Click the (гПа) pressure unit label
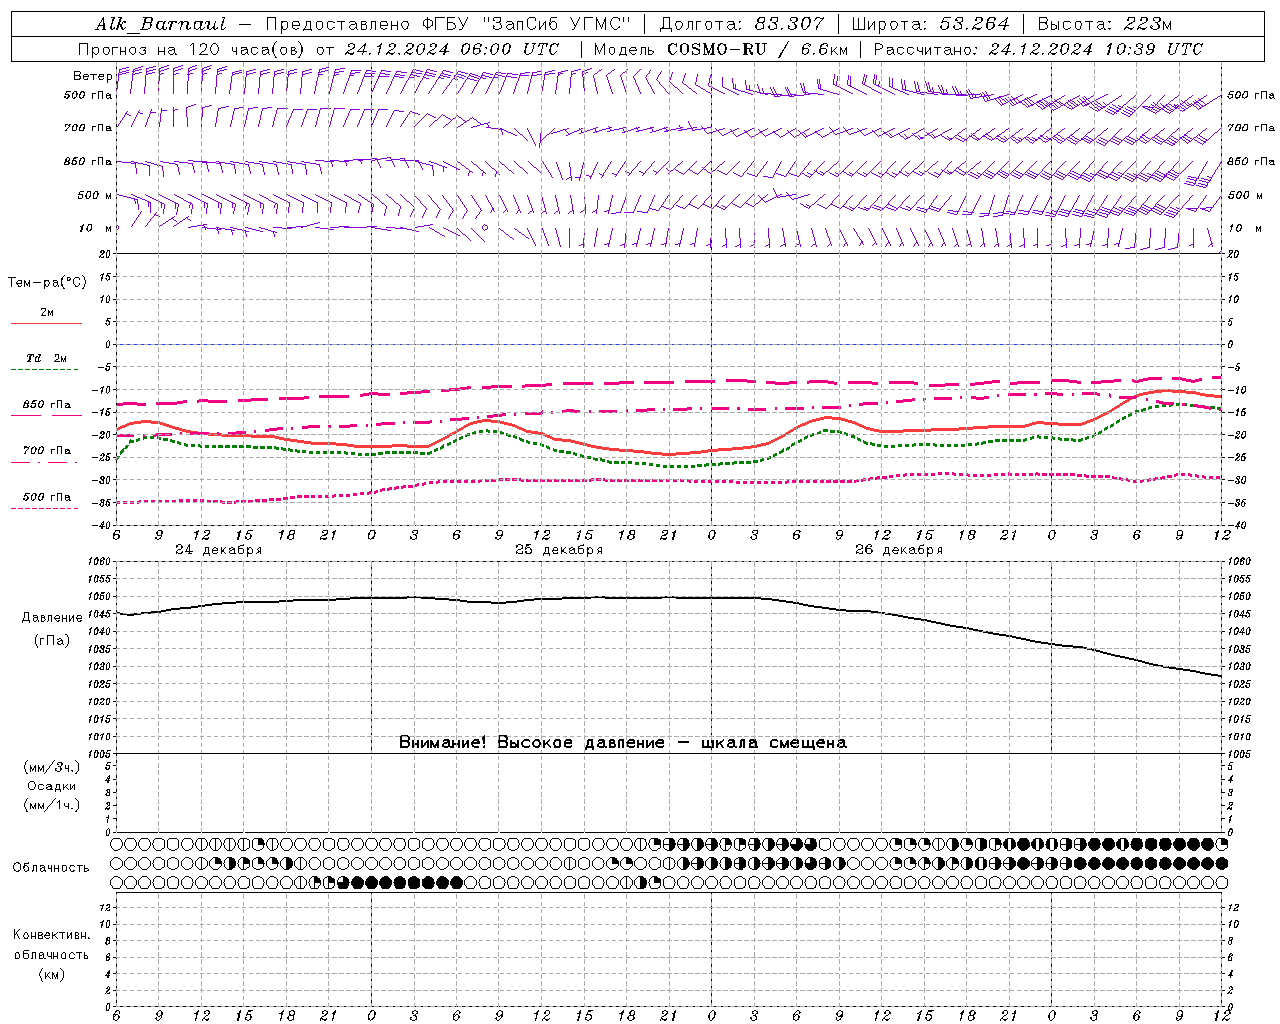Viewport: 1280px width, 1024px height. [52, 640]
